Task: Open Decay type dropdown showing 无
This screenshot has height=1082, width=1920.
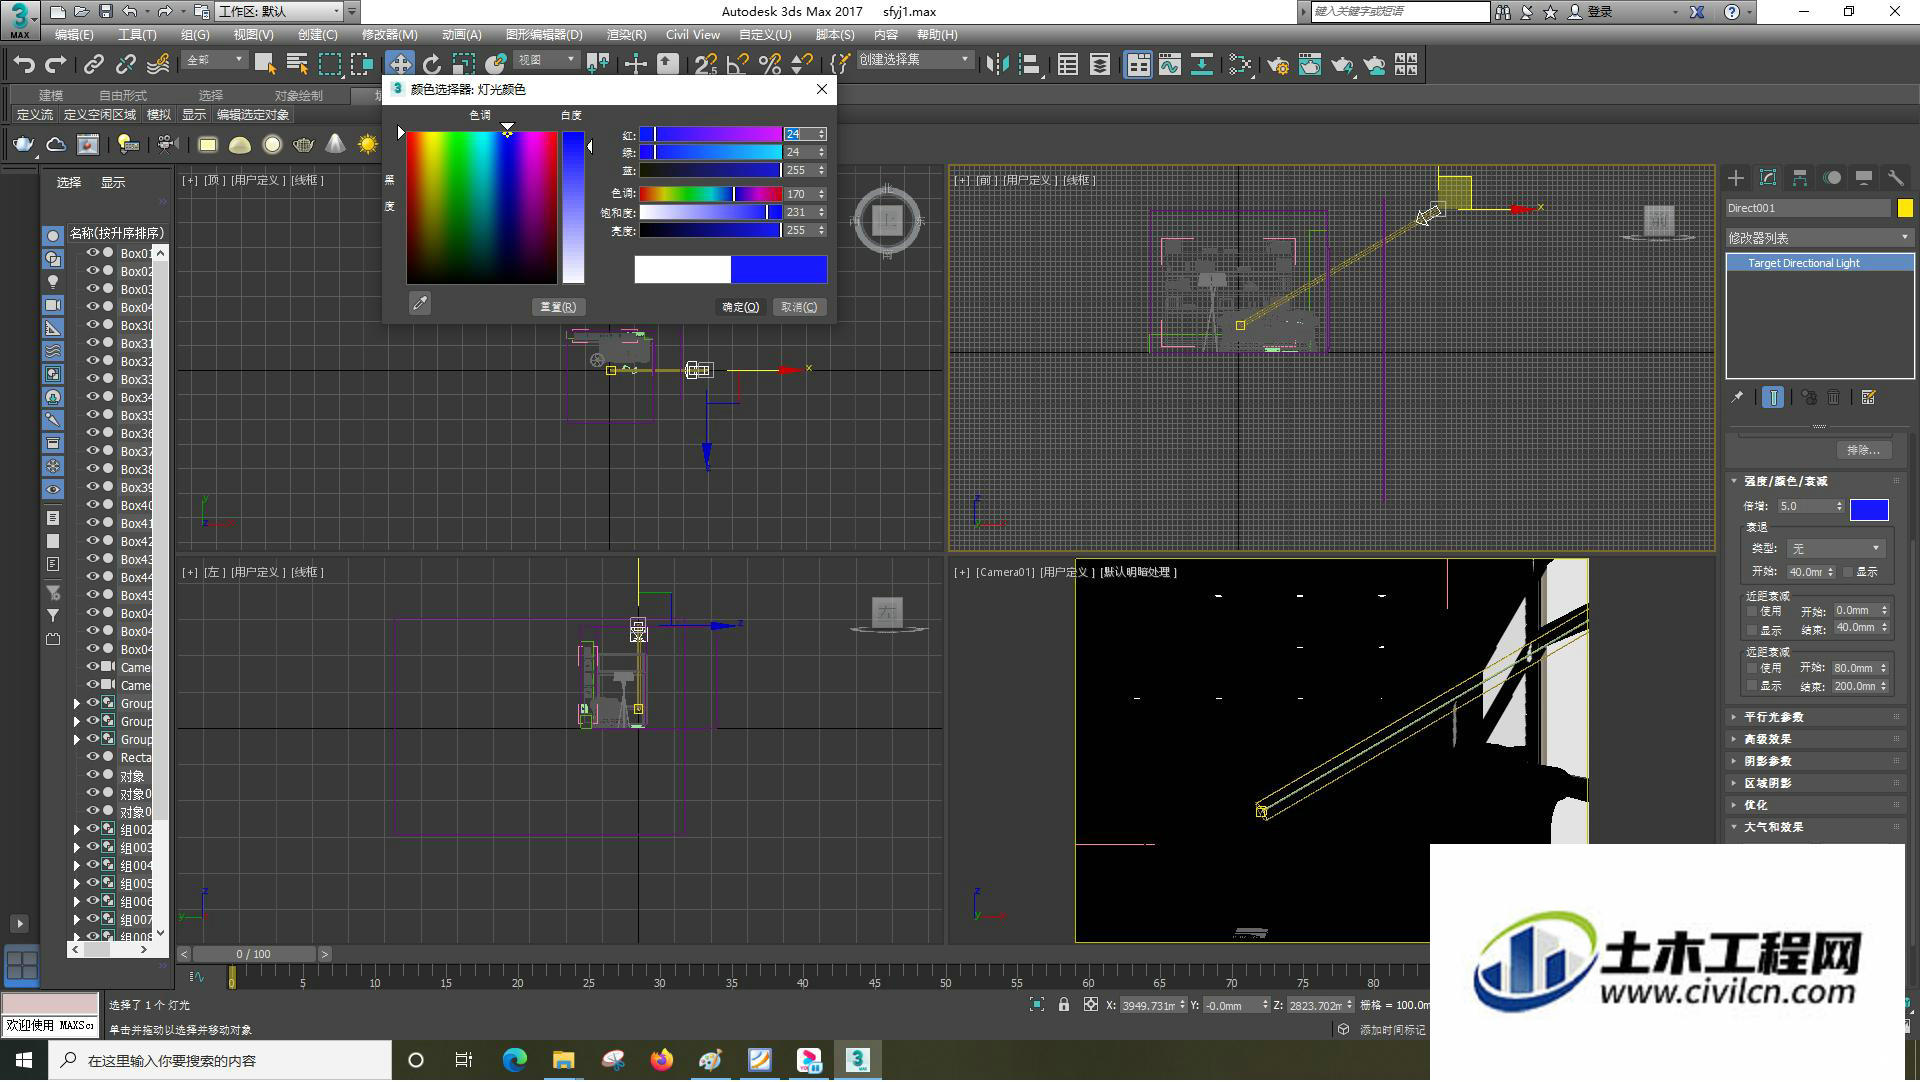Action: (1835, 549)
